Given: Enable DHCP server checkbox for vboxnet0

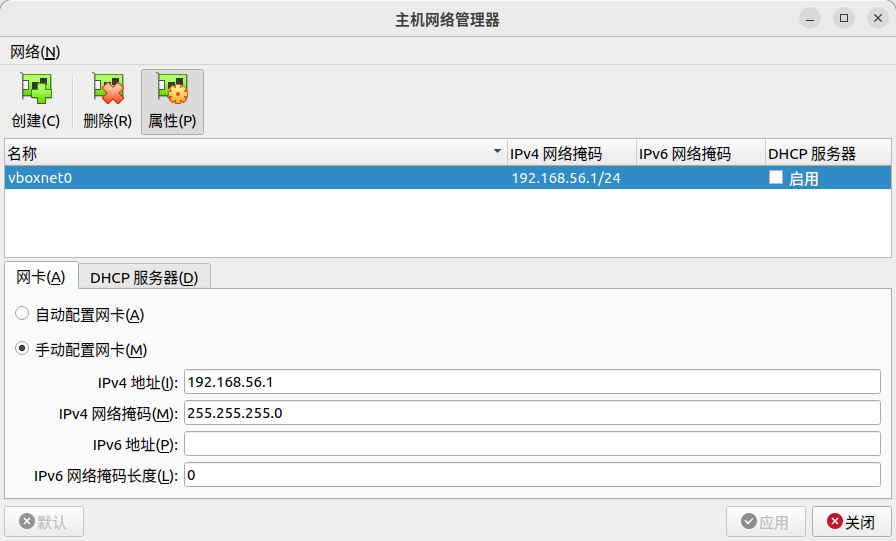Looking at the screenshot, I should (776, 178).
